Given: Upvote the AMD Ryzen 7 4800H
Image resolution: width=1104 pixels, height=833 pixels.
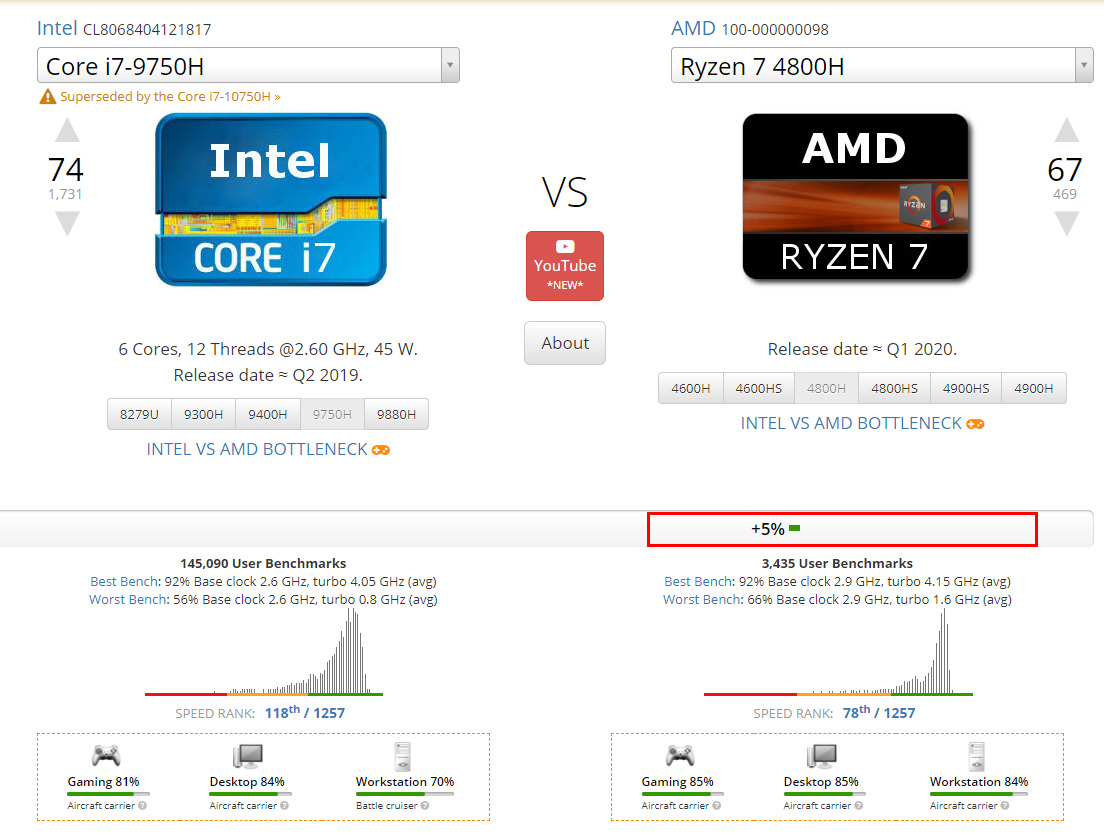Looking at the screenshot, I should tap(1067, 130).
